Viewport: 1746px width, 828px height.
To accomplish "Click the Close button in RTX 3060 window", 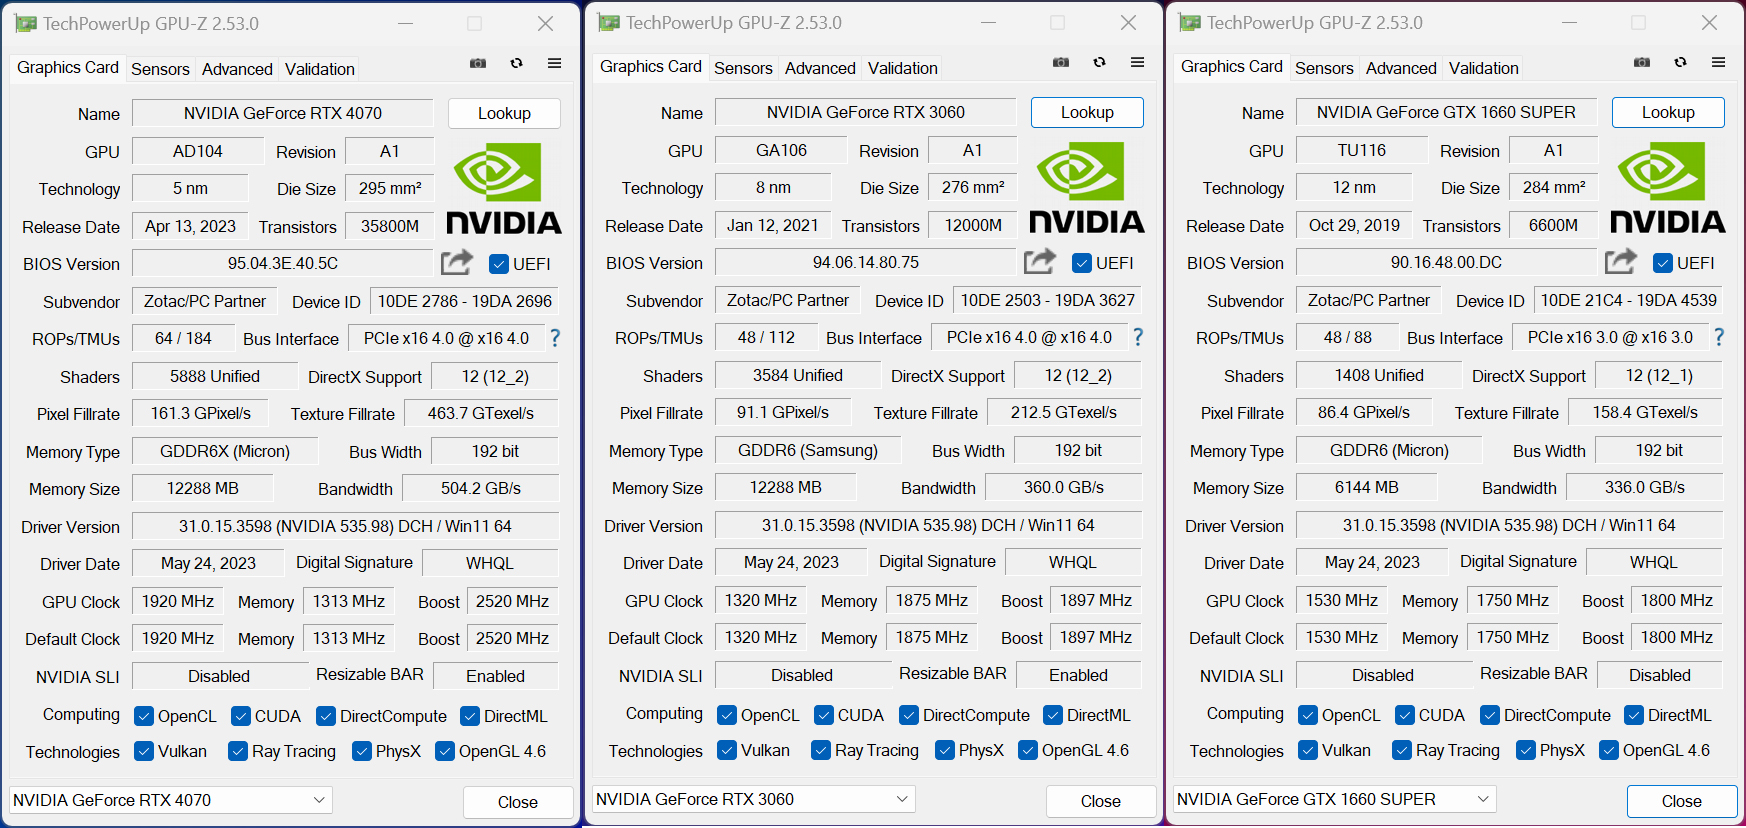I will pos(1101,801).
